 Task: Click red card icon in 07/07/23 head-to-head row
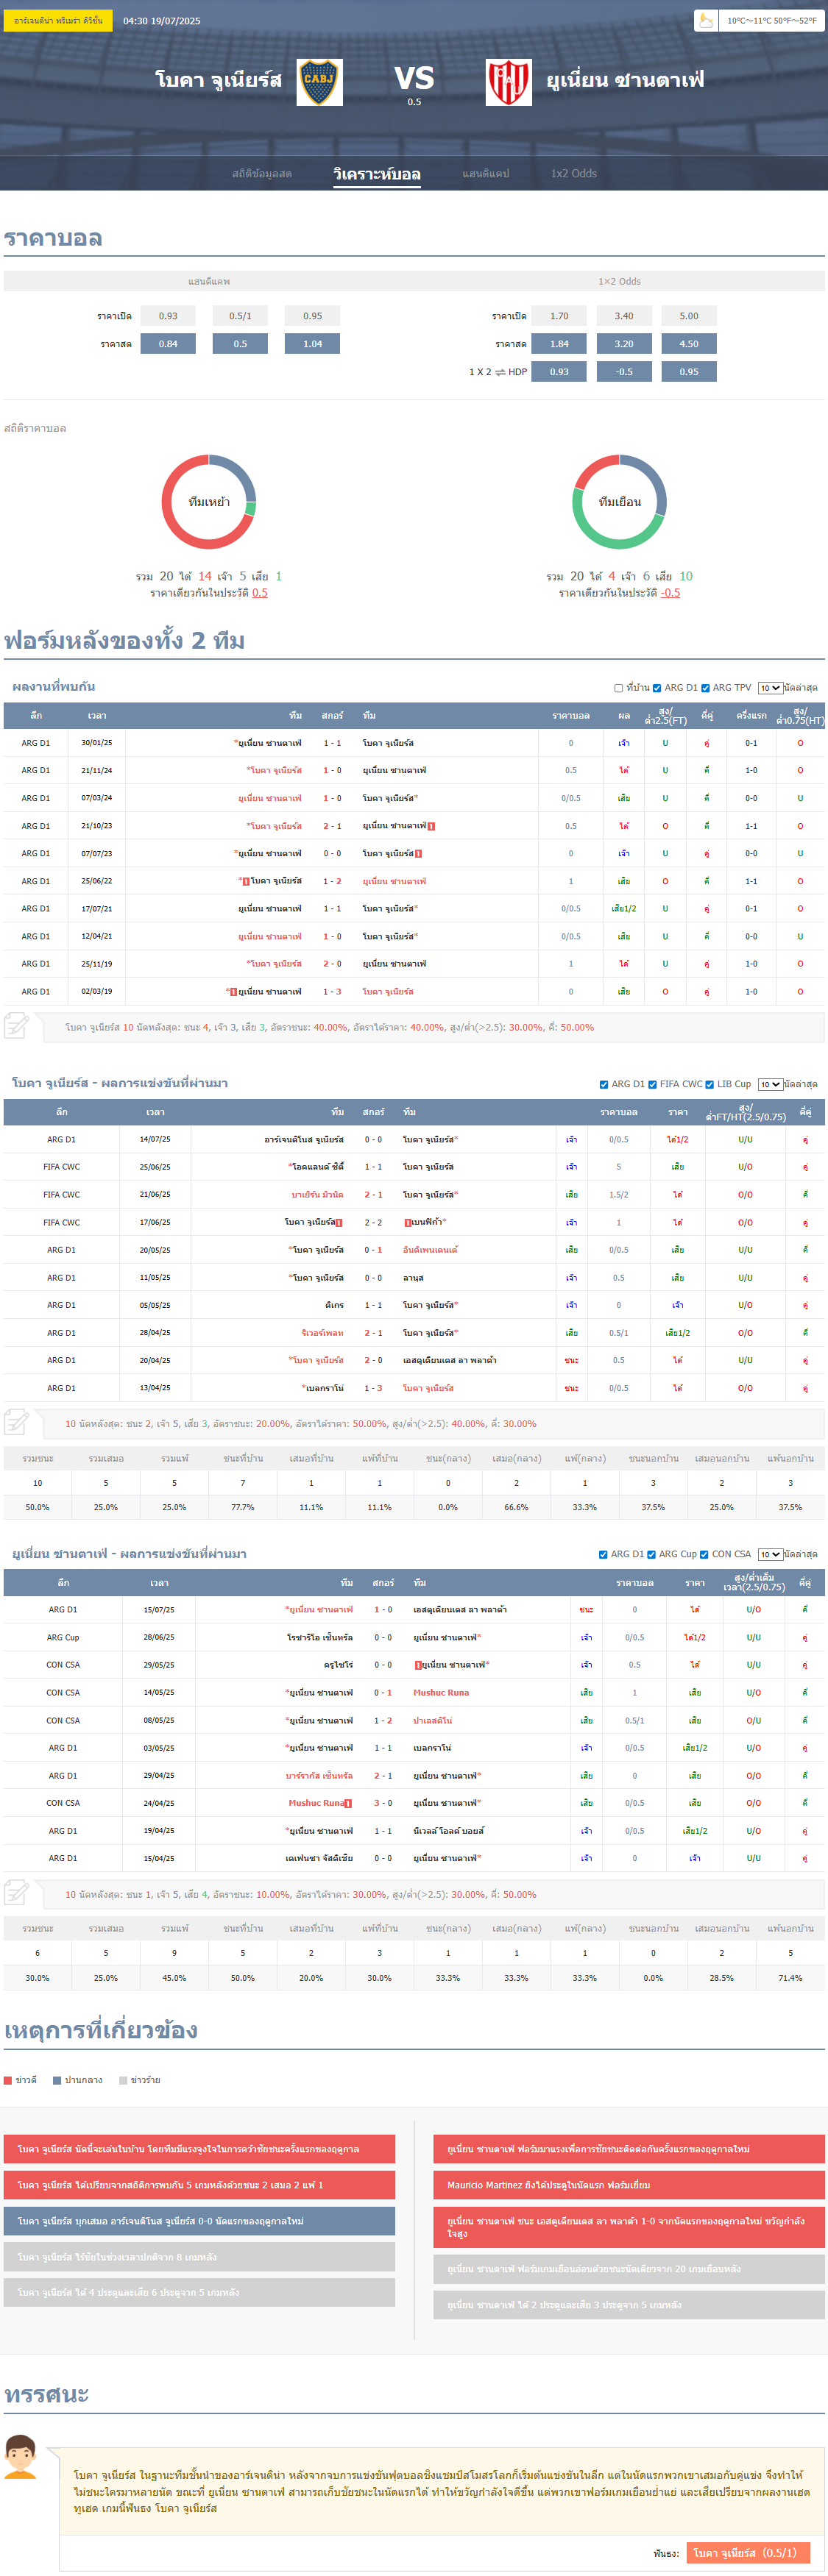pyautogui.click(x=418, y=854)
